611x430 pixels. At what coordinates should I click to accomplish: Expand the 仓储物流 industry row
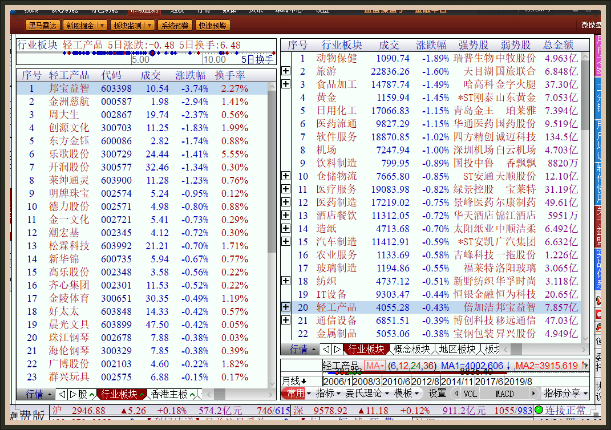(x=286, y=176)
